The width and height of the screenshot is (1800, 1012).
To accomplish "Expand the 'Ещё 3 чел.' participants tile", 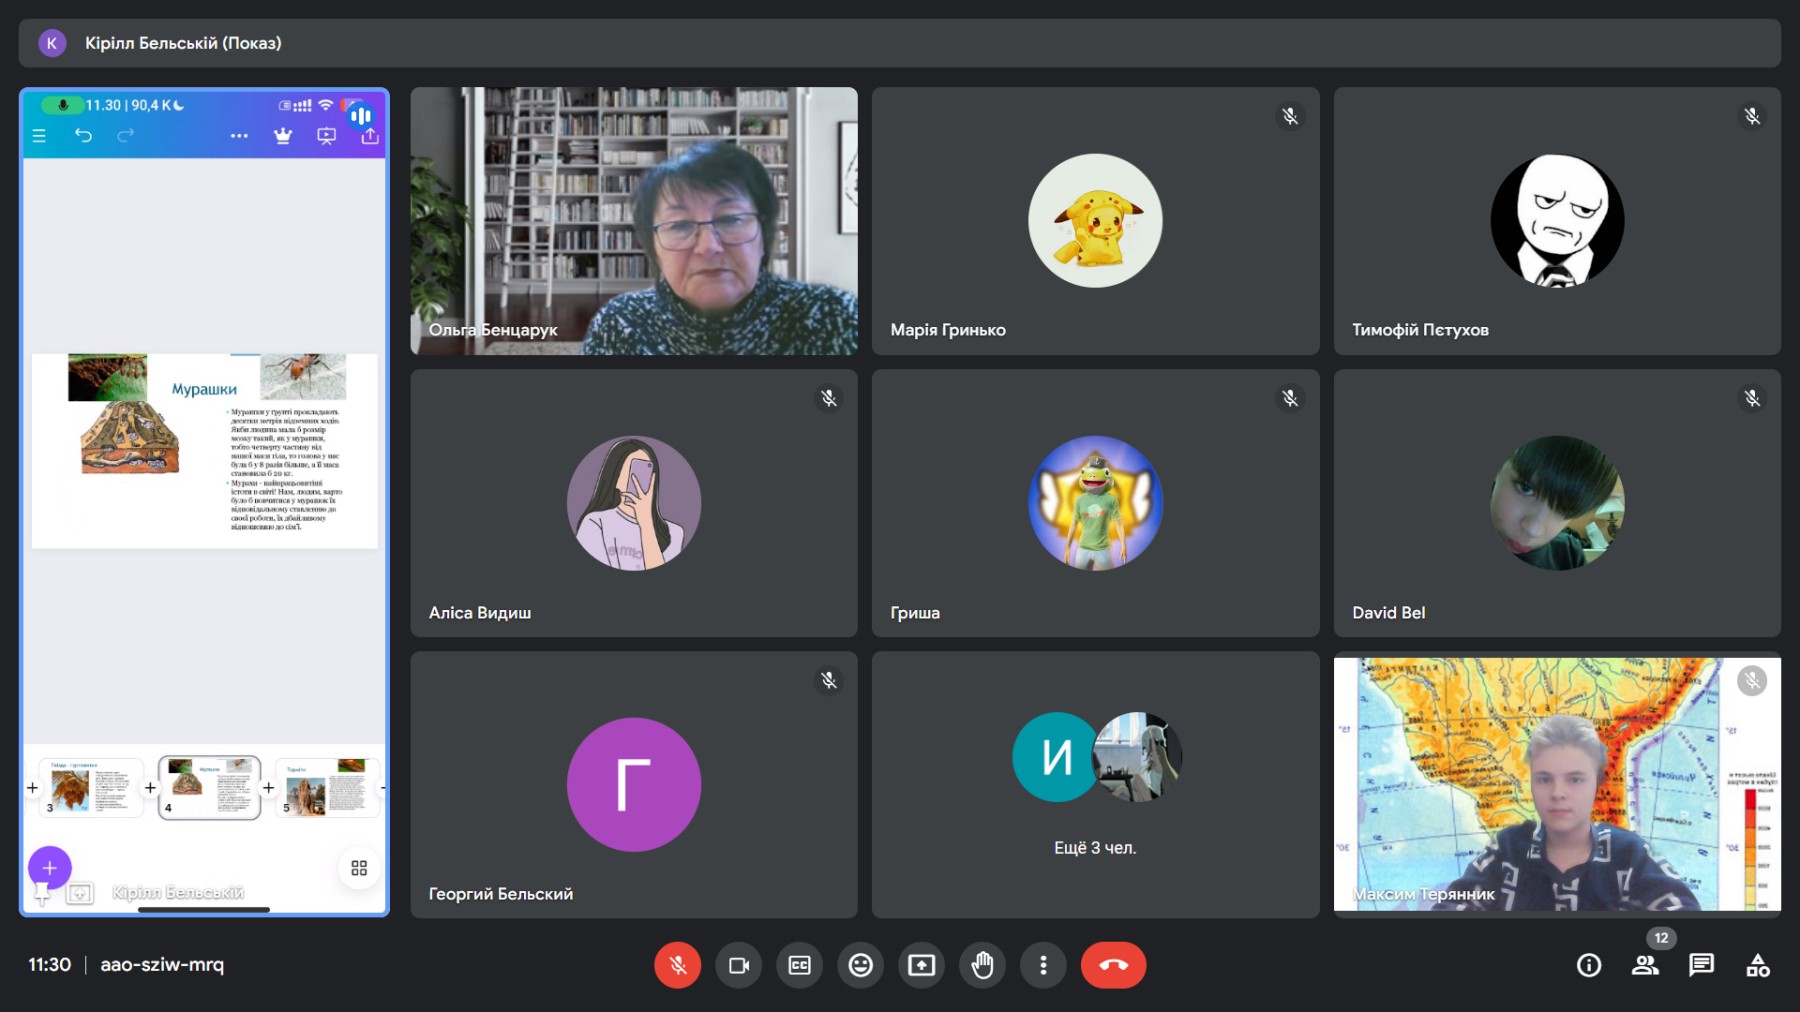I will [x=1095, y=785].
